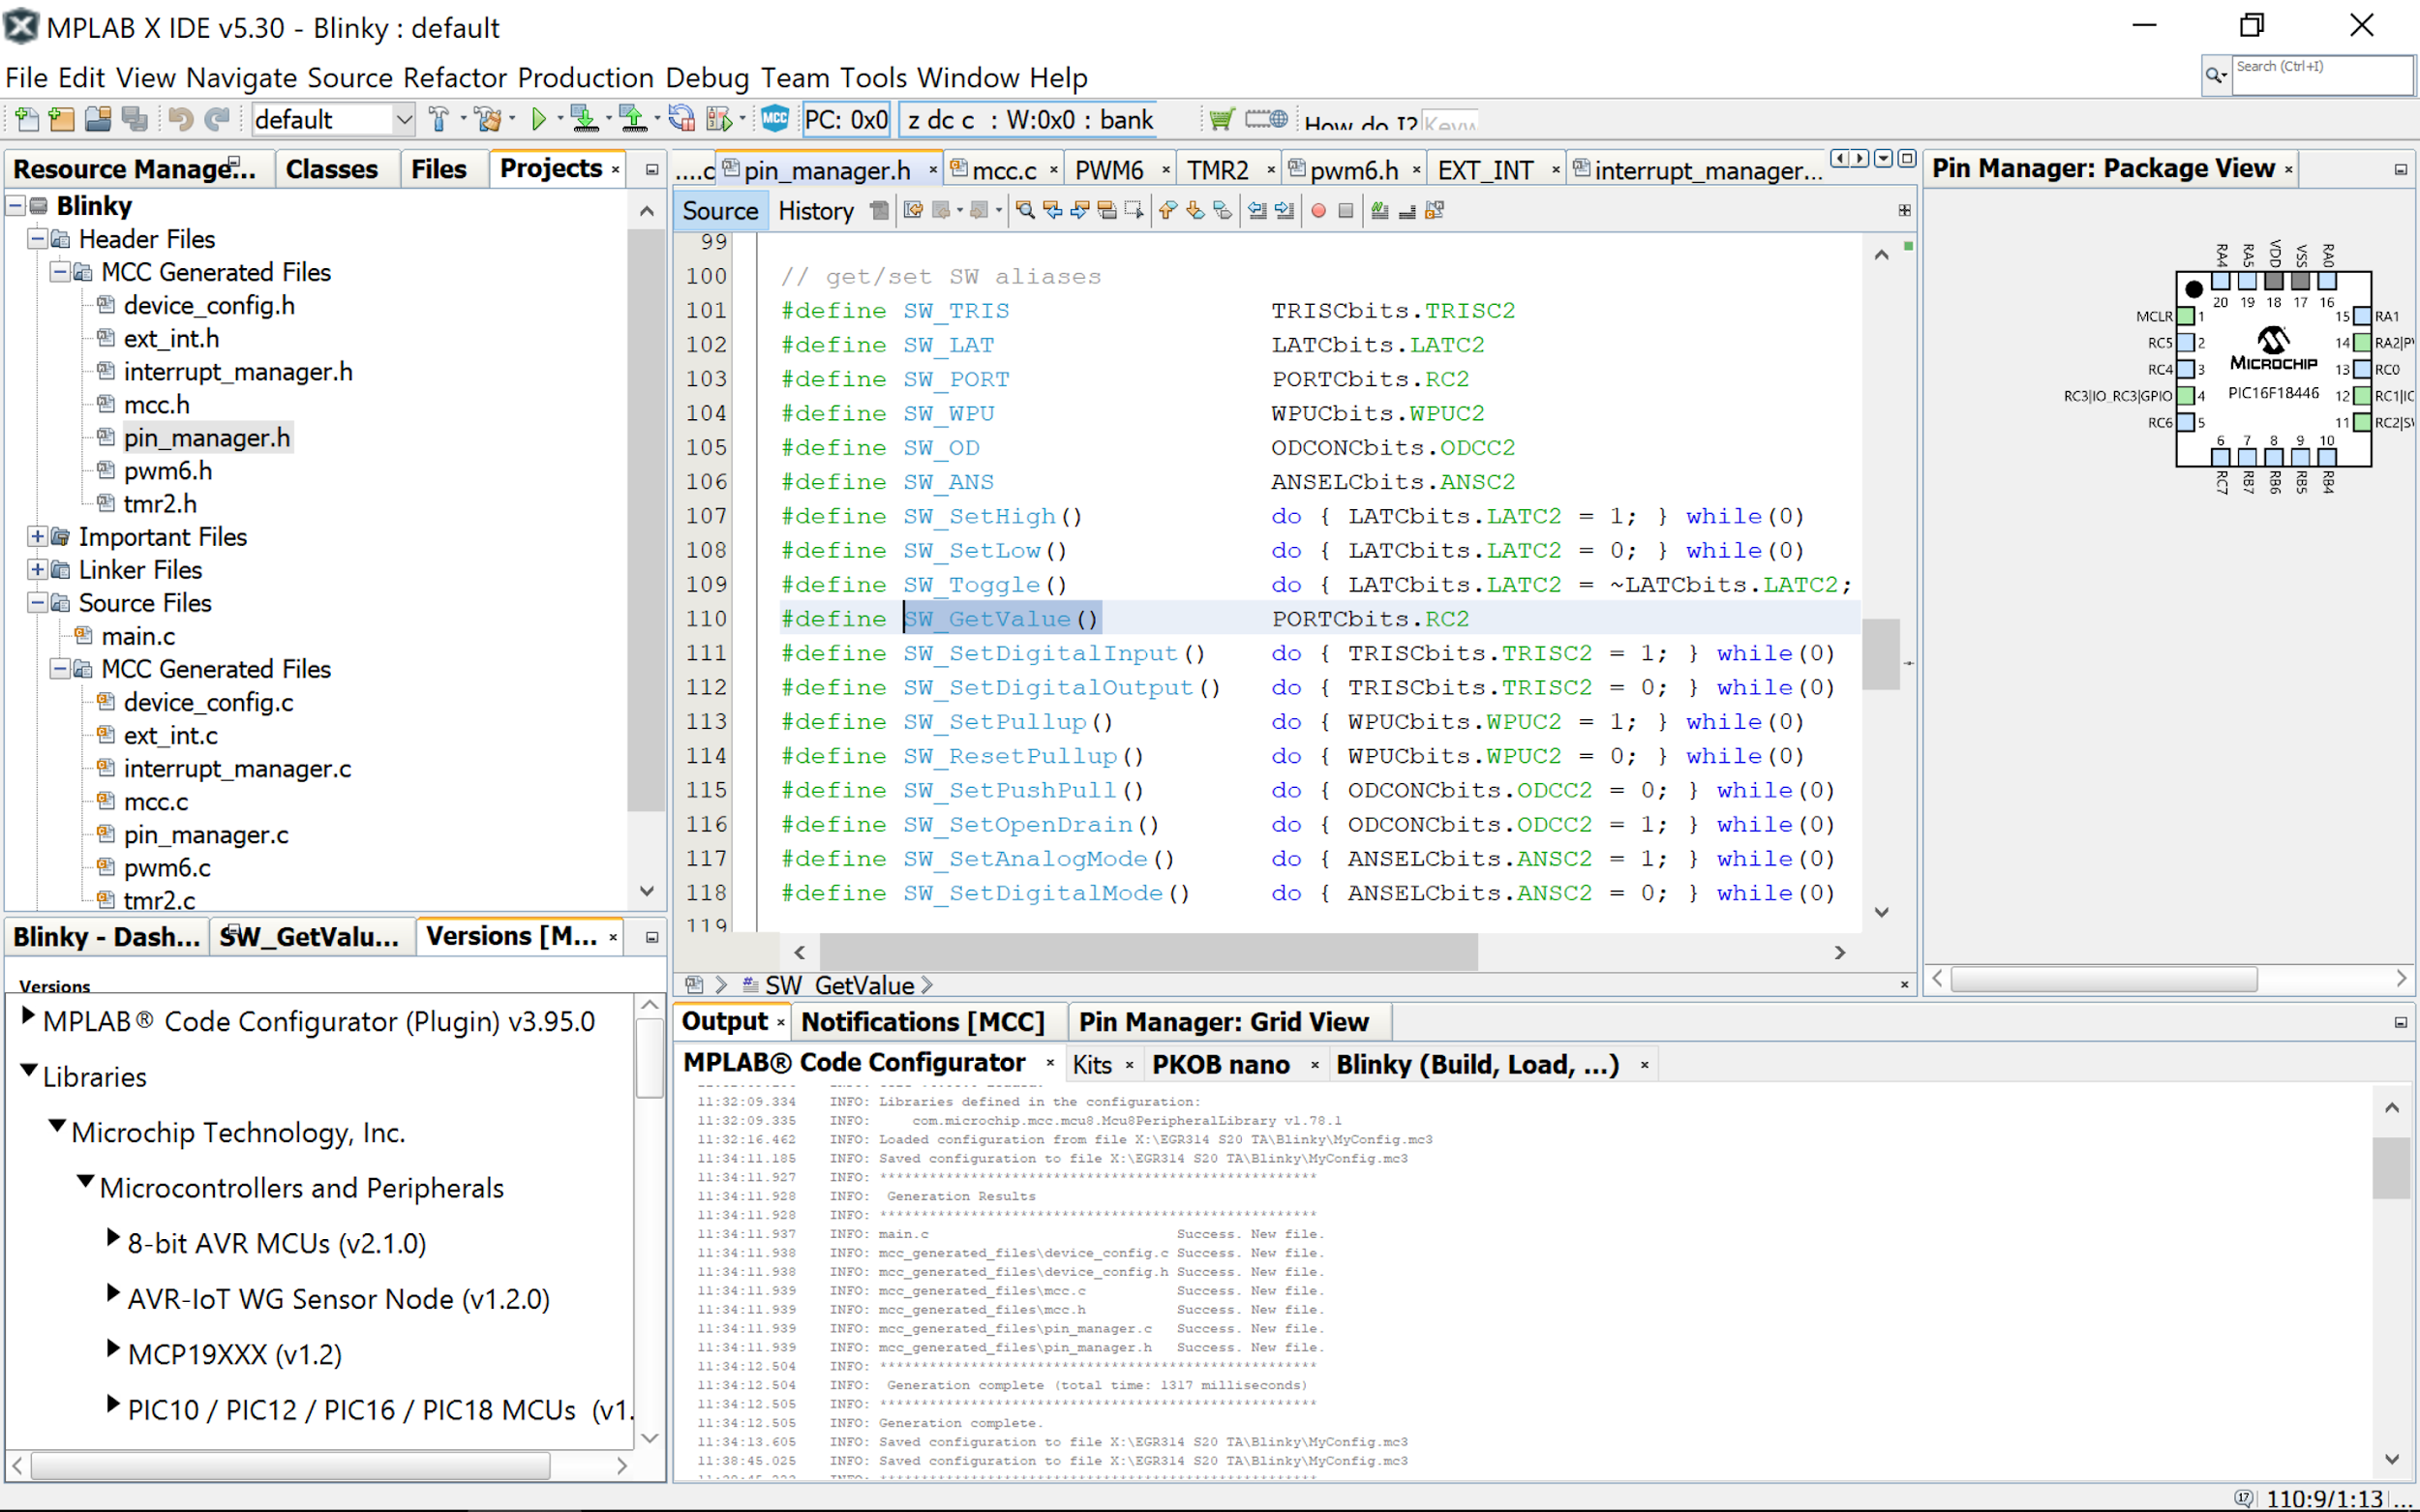The image size is (2420, 1512).
Task: Click the Output panel vertical scrollbar thumb
Action: coord(2391,1168)
